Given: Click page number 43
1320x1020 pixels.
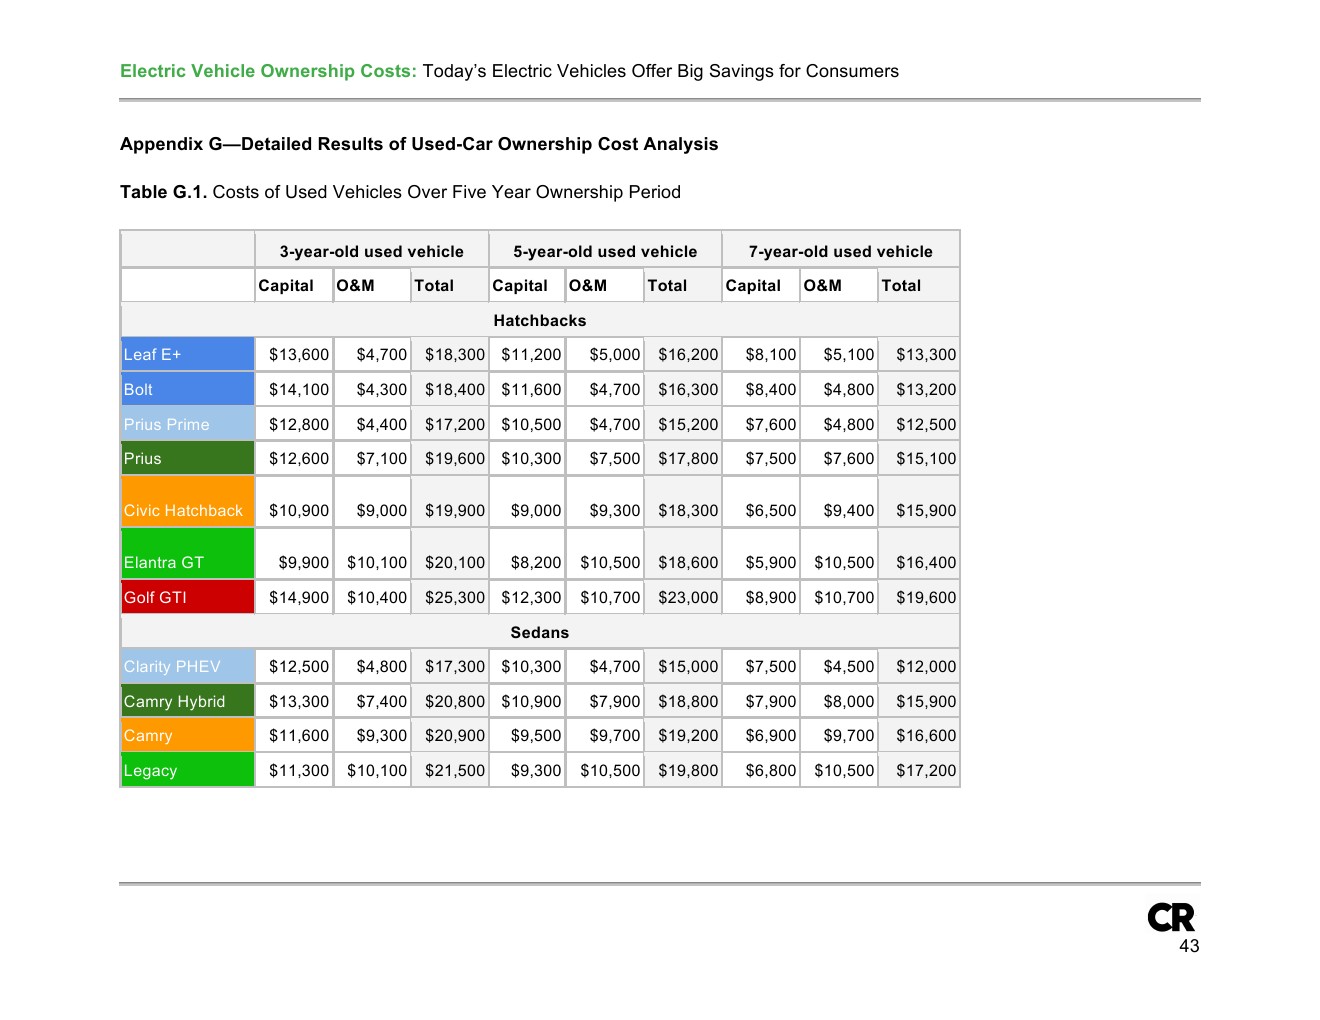Looking at the screenshot, I should (x=1188, y=946).
